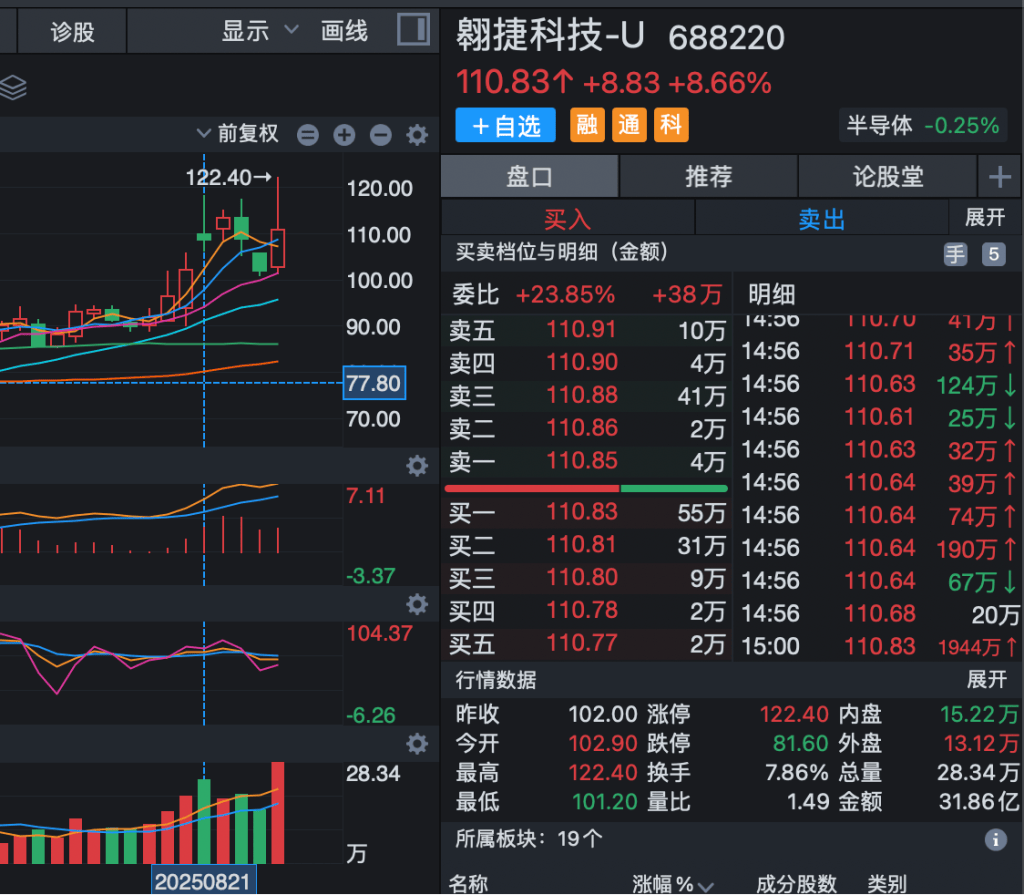Click the 委比 +23.85% value
Image resolution: width=1024 pixels, height=895 pixels.
[565, 295]
